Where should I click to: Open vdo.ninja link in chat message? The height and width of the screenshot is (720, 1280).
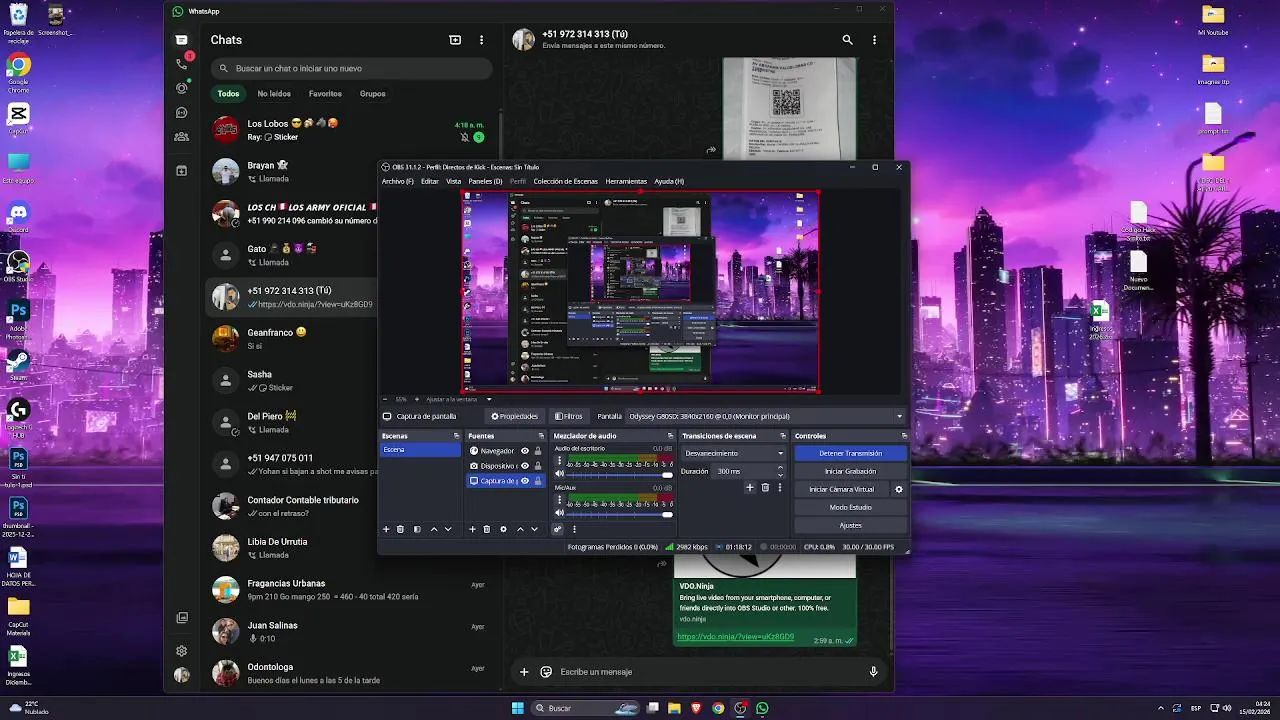tap(736, 637)
